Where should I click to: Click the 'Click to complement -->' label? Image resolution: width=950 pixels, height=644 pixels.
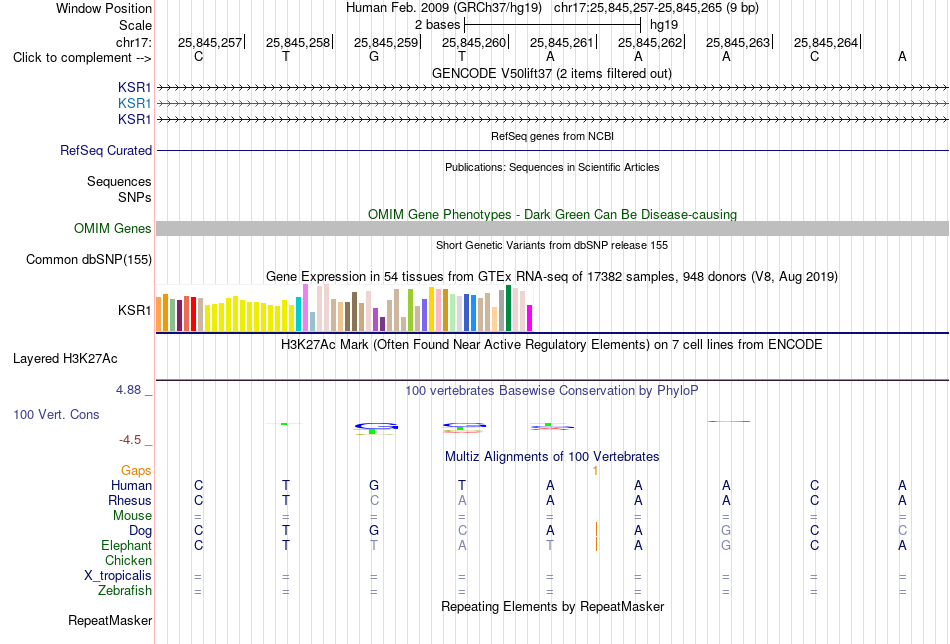click(x=82, y=58)
